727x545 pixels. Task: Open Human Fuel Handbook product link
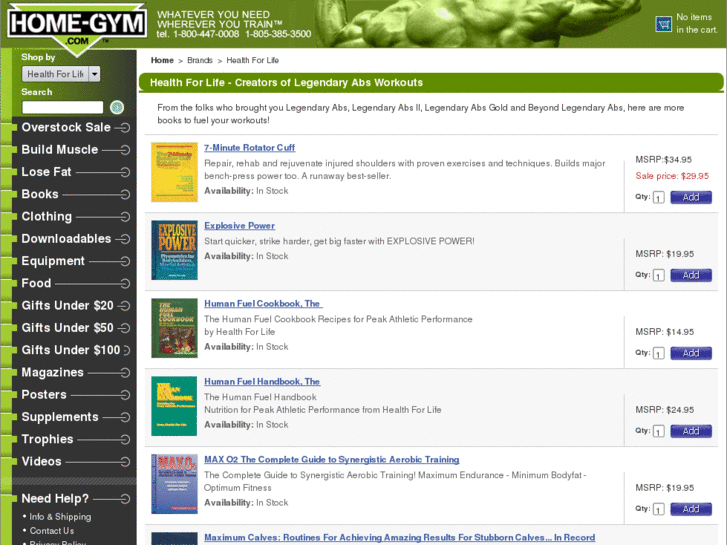262,381
